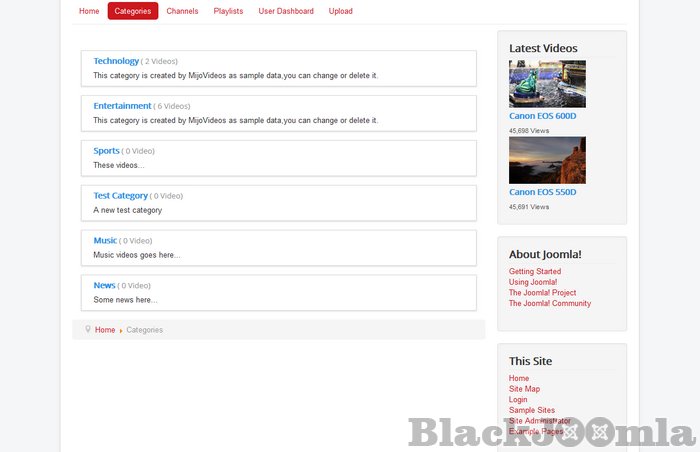Open the User Dashboard page
700x452 pixels.
pos(286,11)
